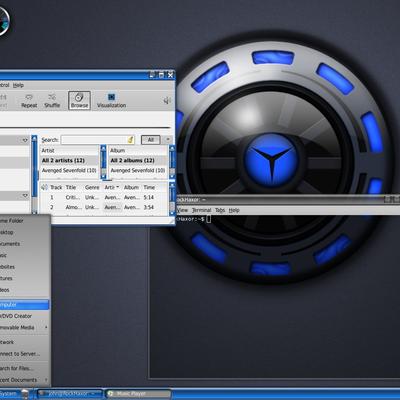
Task: Sort tracks by the Track column
Action: pos(56,187)
